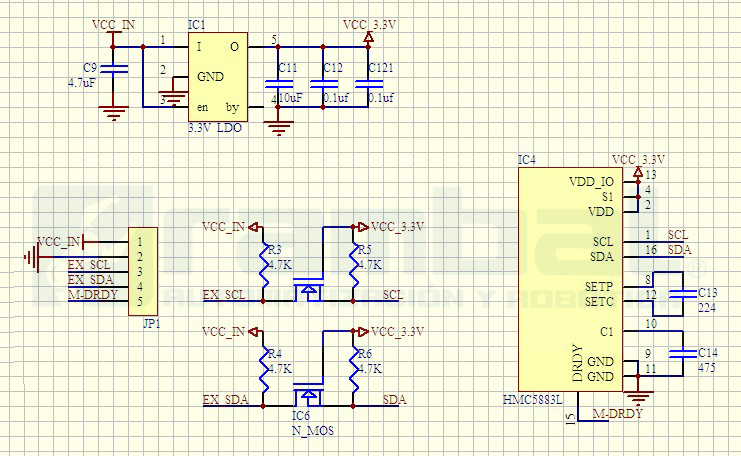Select resistor R3 in the SCL level shifter

tap(266, 263)
